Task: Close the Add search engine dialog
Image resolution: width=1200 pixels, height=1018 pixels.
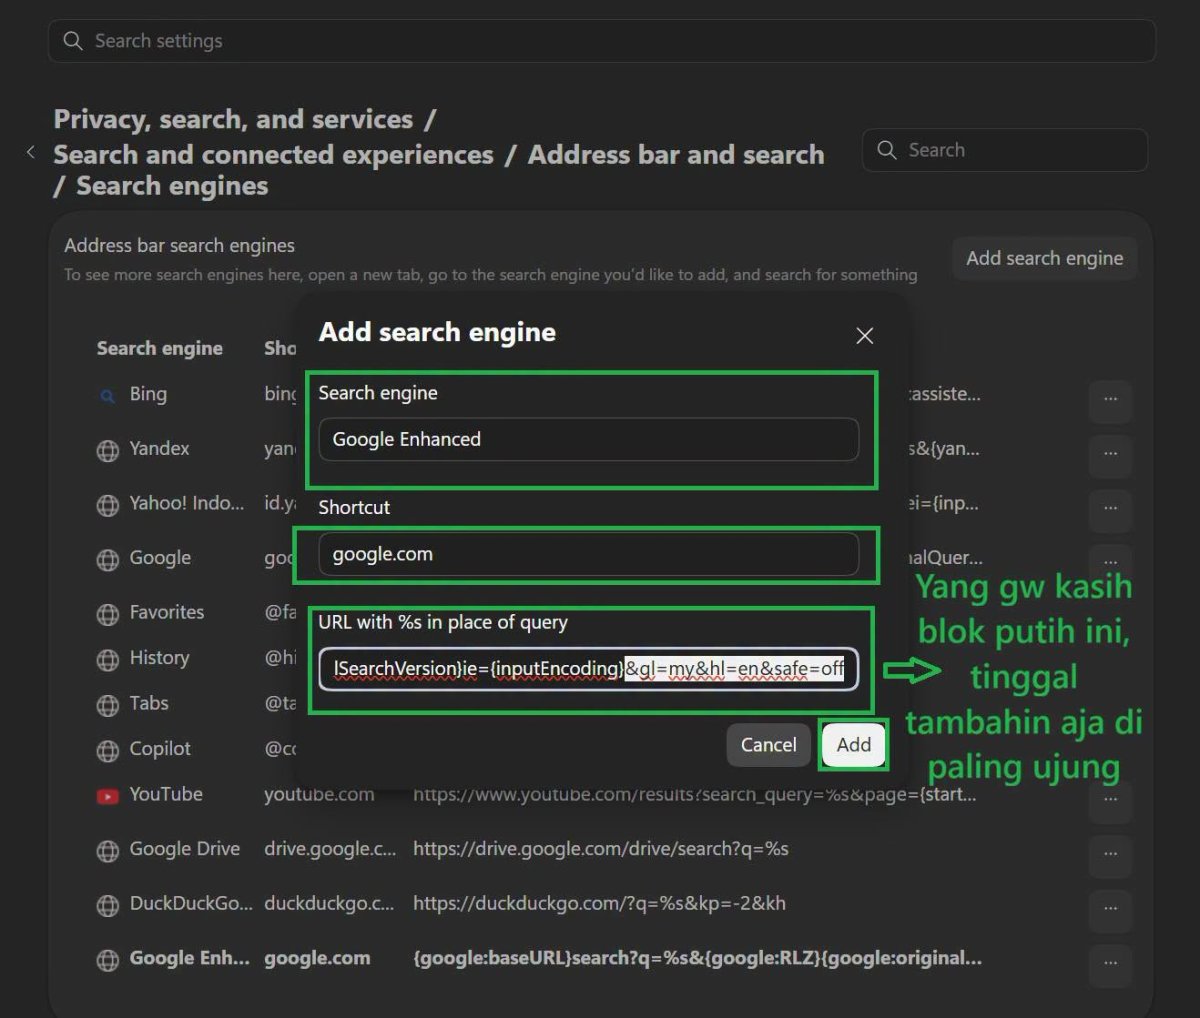Action: pyautogui.click(x=865, y=336)
